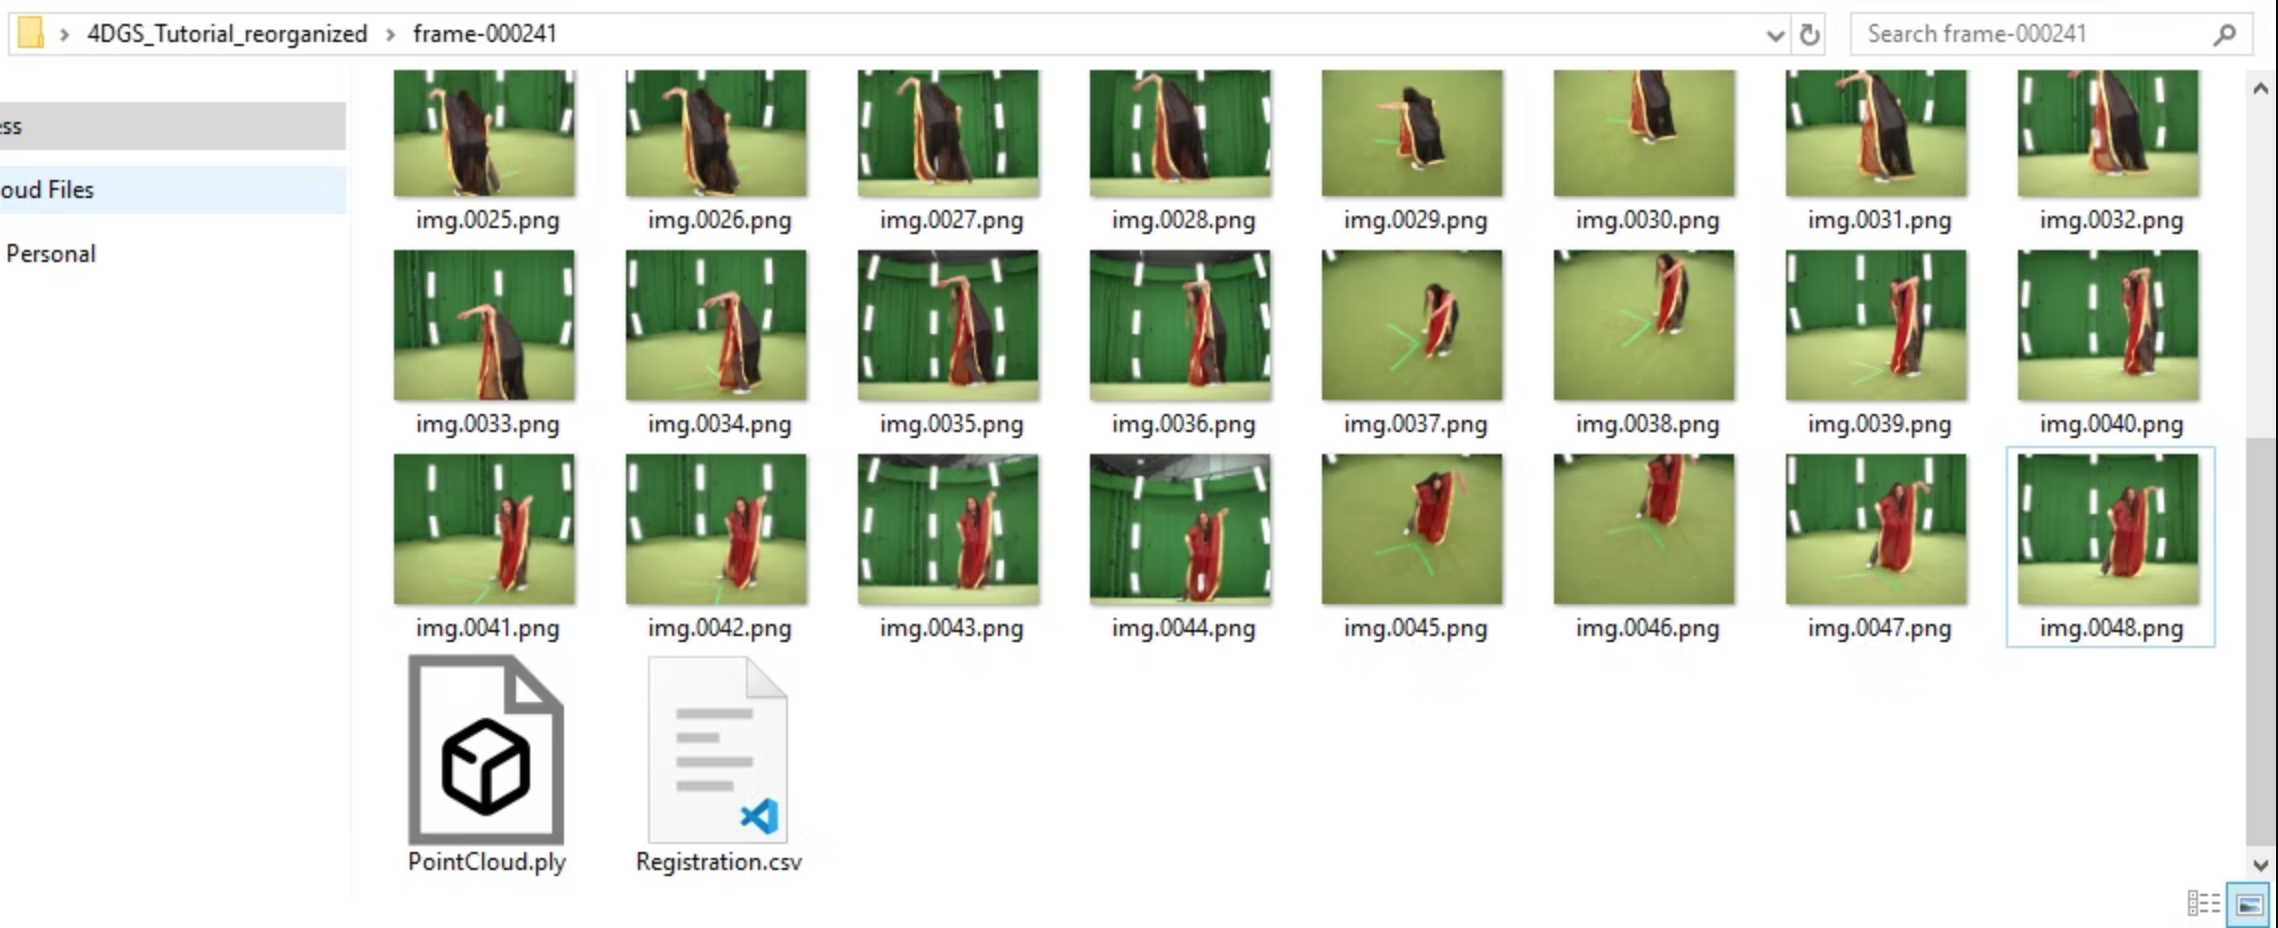Image resolution: width=2278 pixels, height=928 pixels.
Task: Open the Registration.csv file icon
Action: [717, 751]
